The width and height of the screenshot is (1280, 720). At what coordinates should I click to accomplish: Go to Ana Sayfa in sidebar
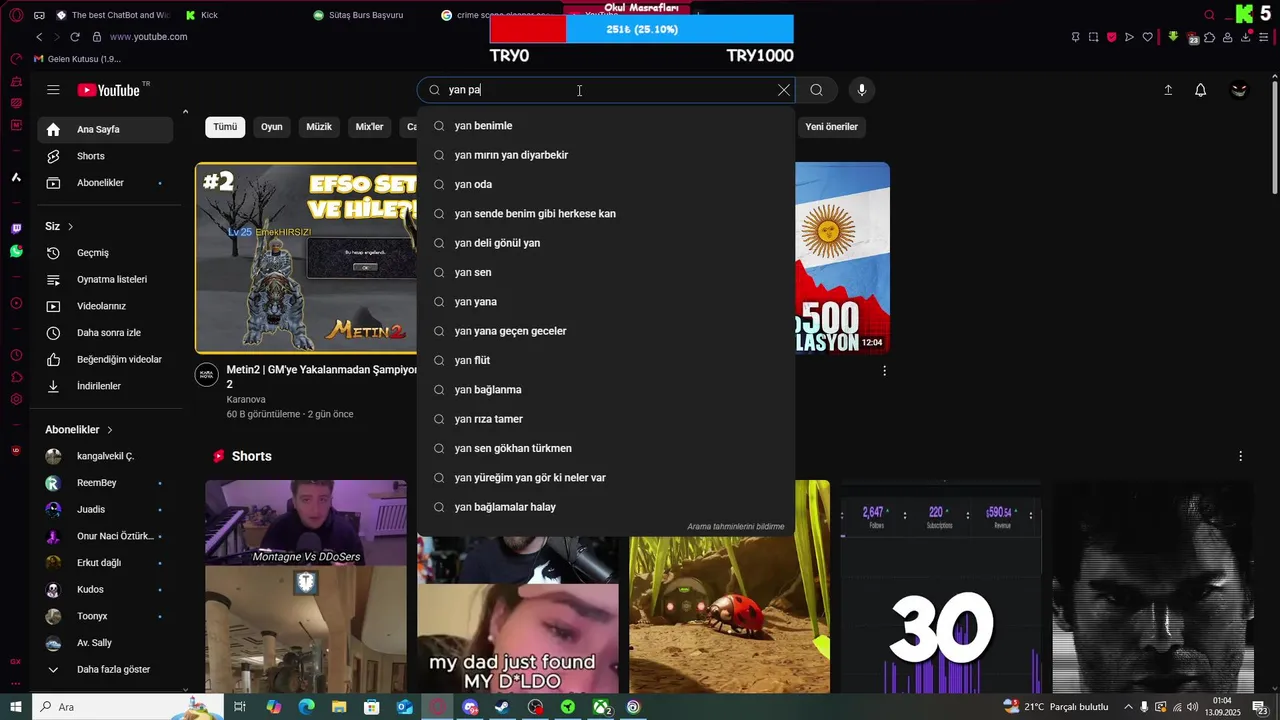pos(105,130)
